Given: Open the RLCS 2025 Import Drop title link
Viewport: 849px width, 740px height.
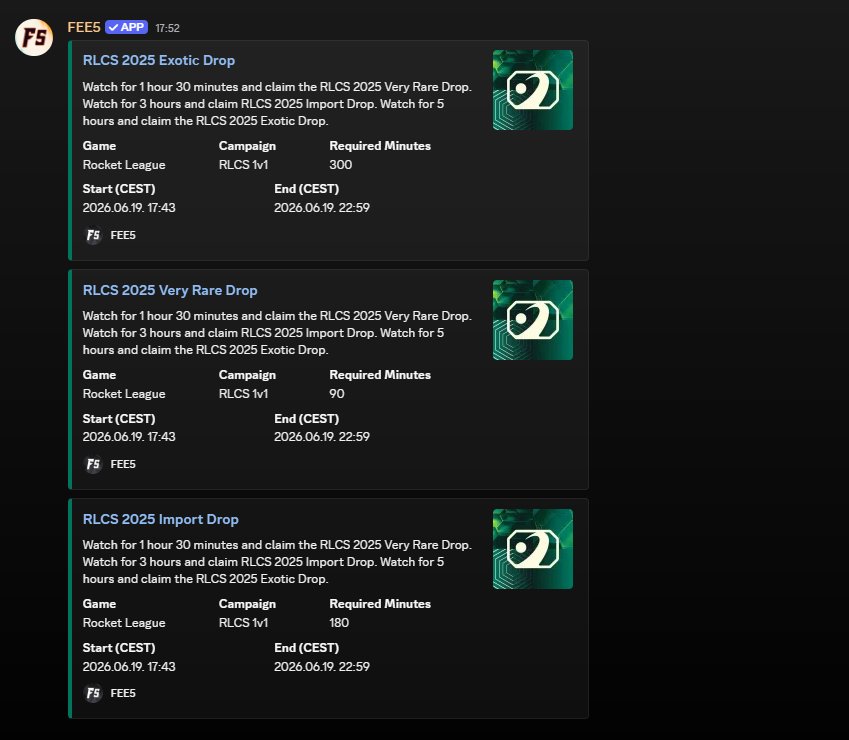Looking at the screenshot, I should pos(161,519).
